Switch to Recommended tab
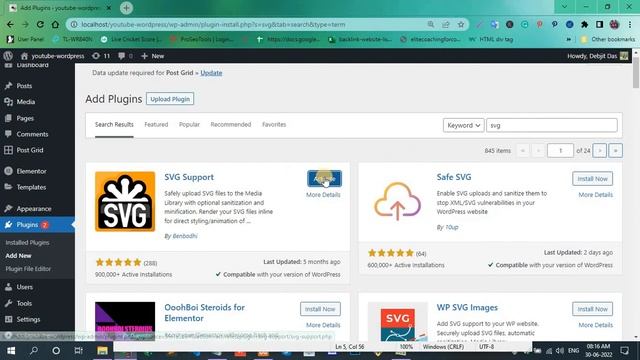The width and height of the screenshot is (640, 360). pos(231,124)
